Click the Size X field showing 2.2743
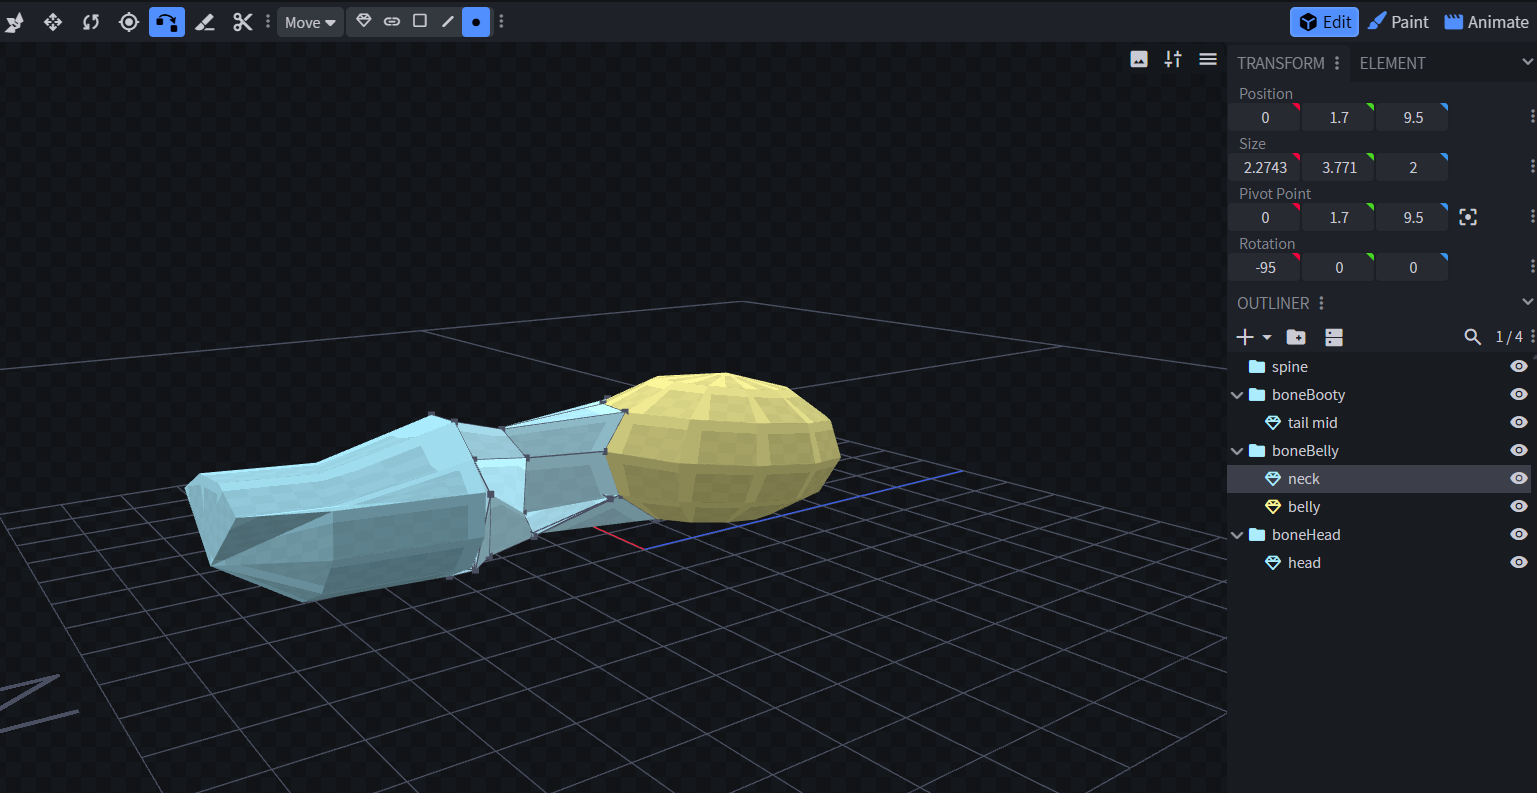This screenshot has height=793, width=1537. pyautogui.click(x=1265, y=167)
